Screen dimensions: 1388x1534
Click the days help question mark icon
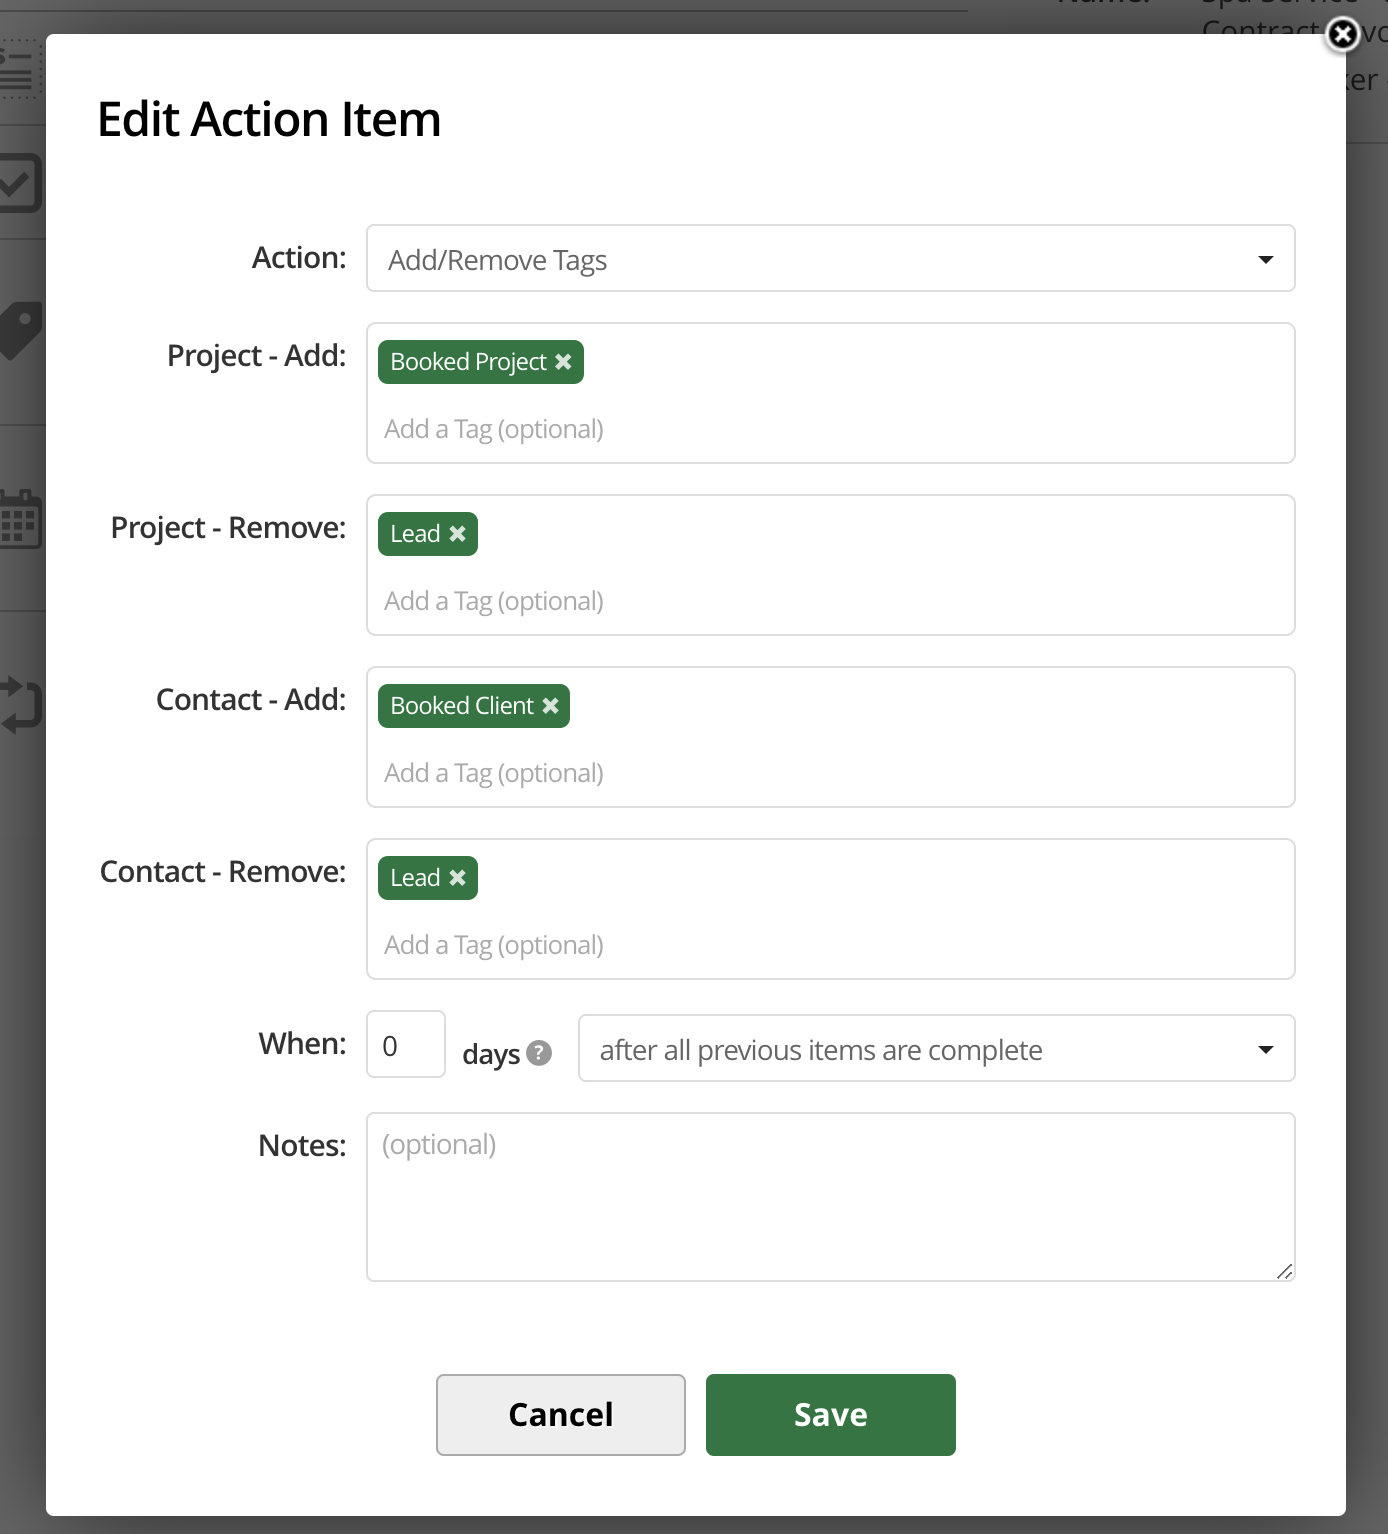(x=539, y=1053)
